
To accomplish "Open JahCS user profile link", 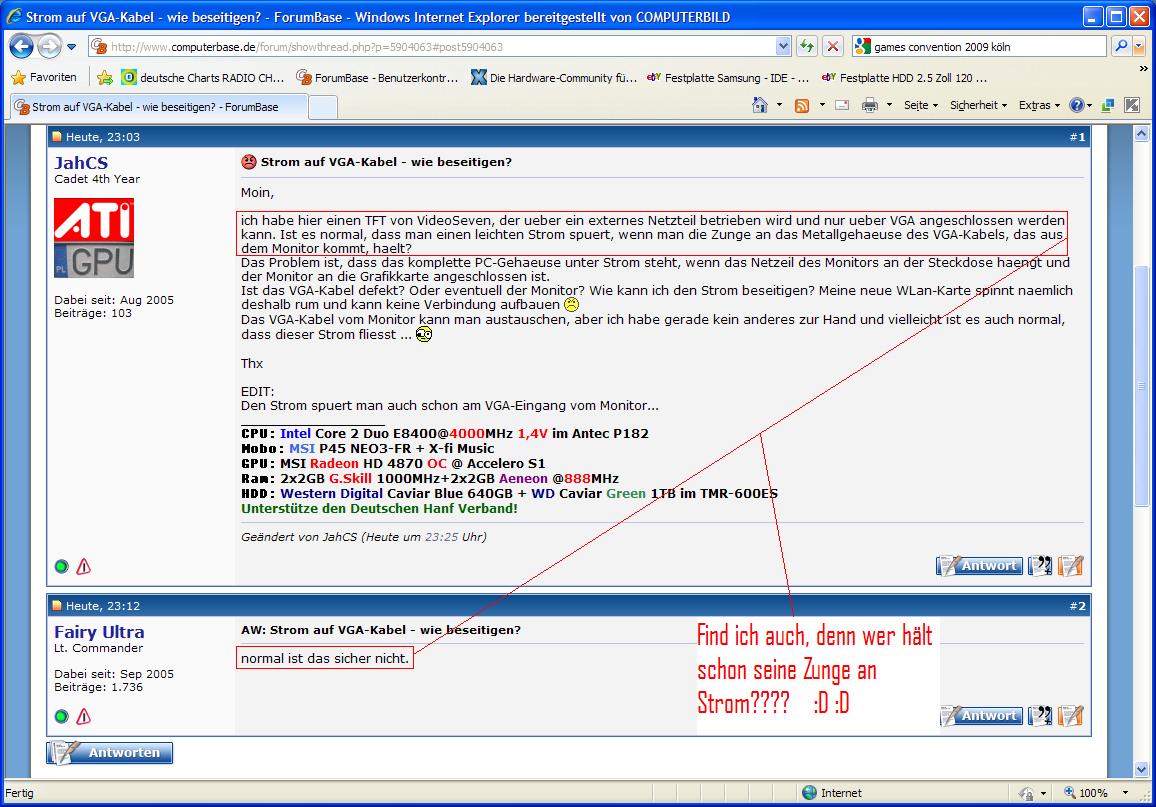I will [81, 163].
